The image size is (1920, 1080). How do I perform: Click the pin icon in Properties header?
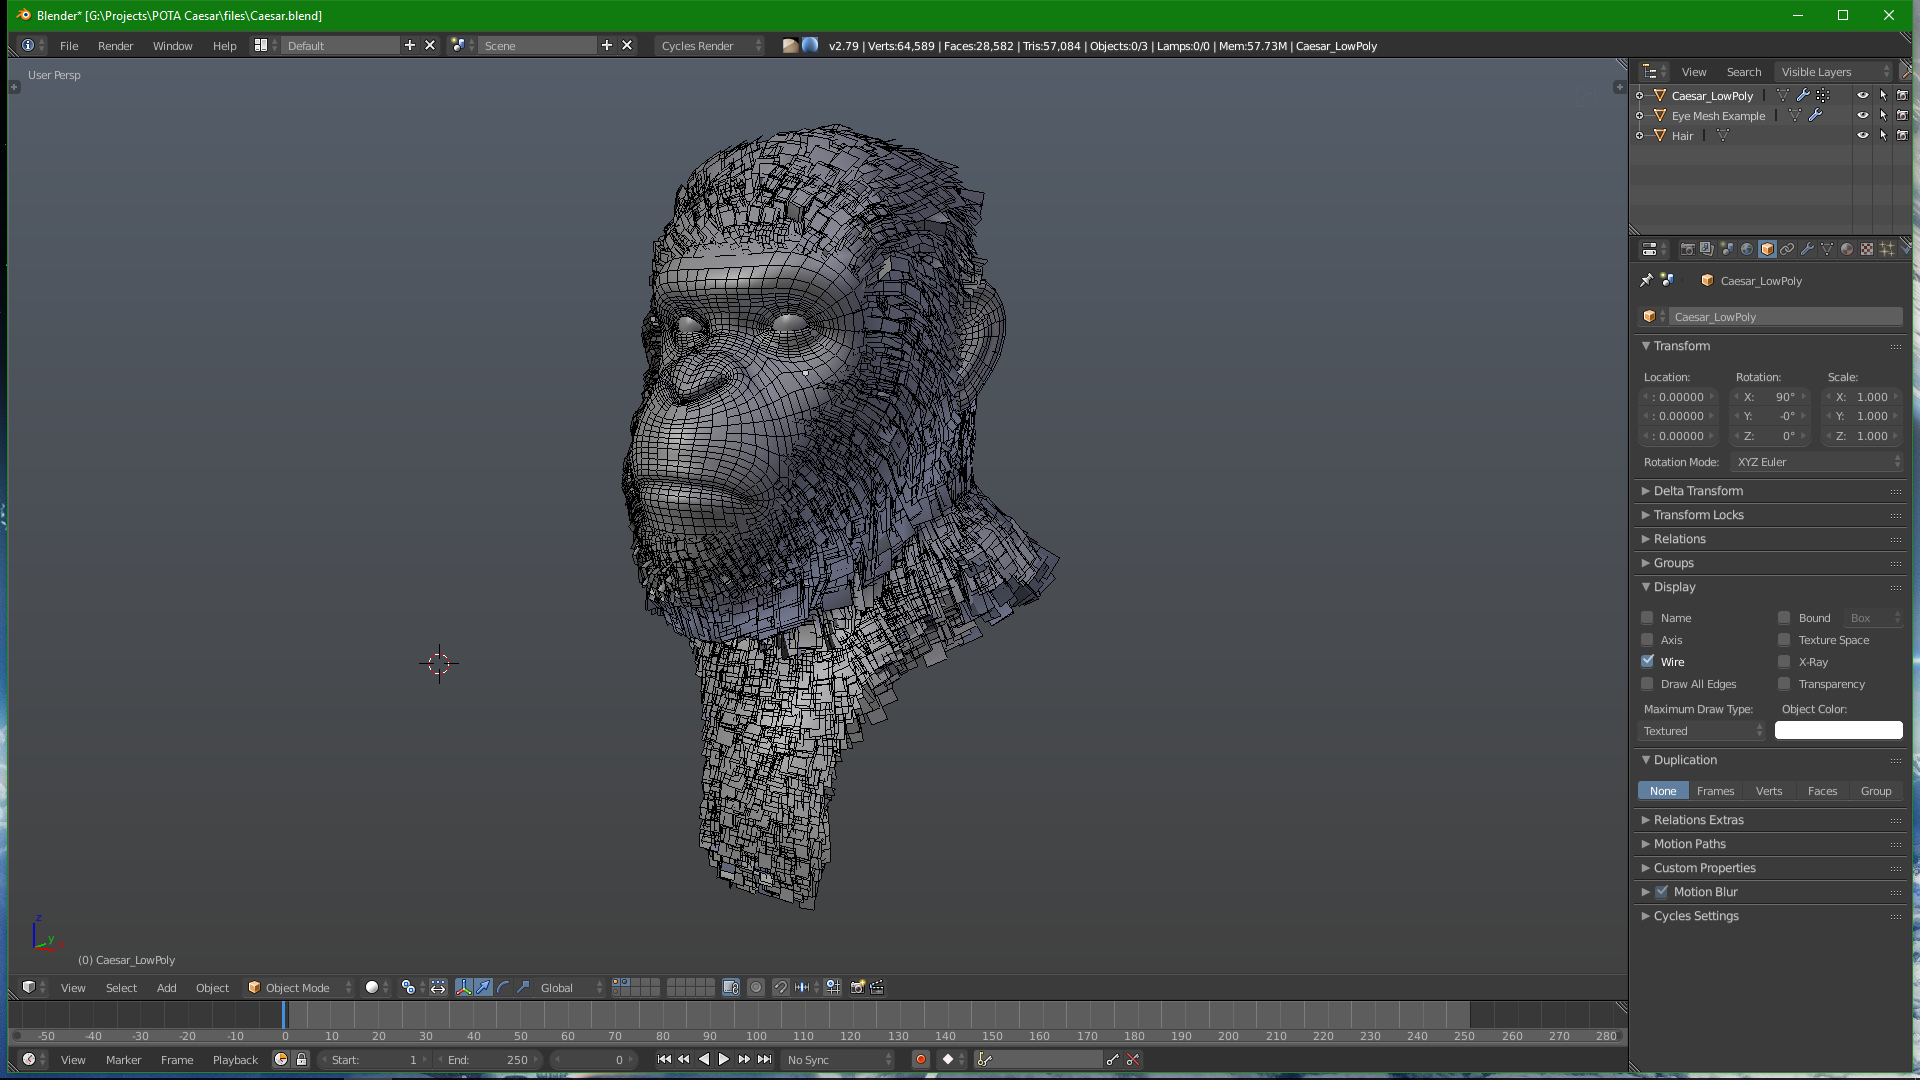pyautogui.click(x=1647, y=280)
